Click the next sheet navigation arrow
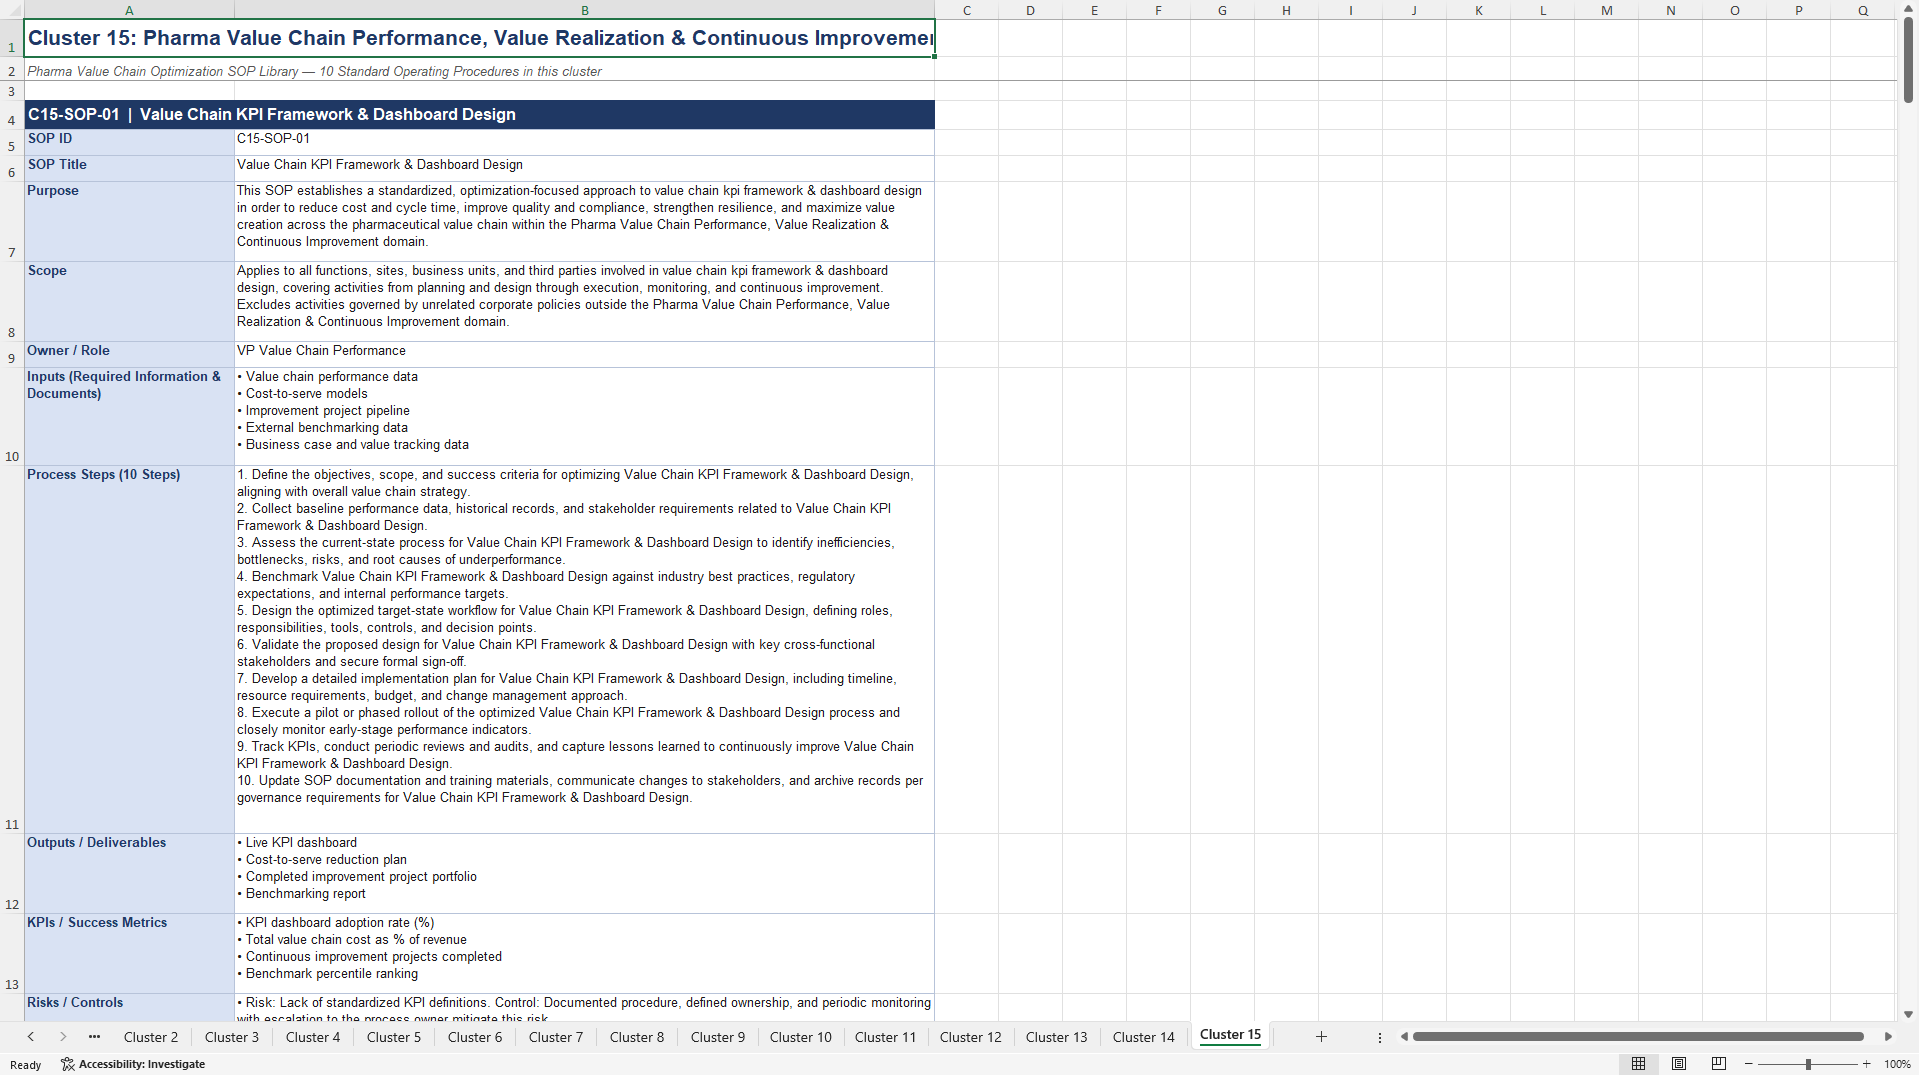The width and height of the screenshot is (1919, 1075). tap(63, 1037)
